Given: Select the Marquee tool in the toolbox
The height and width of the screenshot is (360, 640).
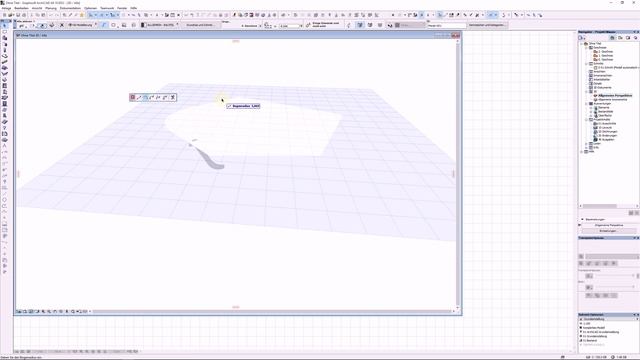Looking at the screenshot, I should [4, 32].
